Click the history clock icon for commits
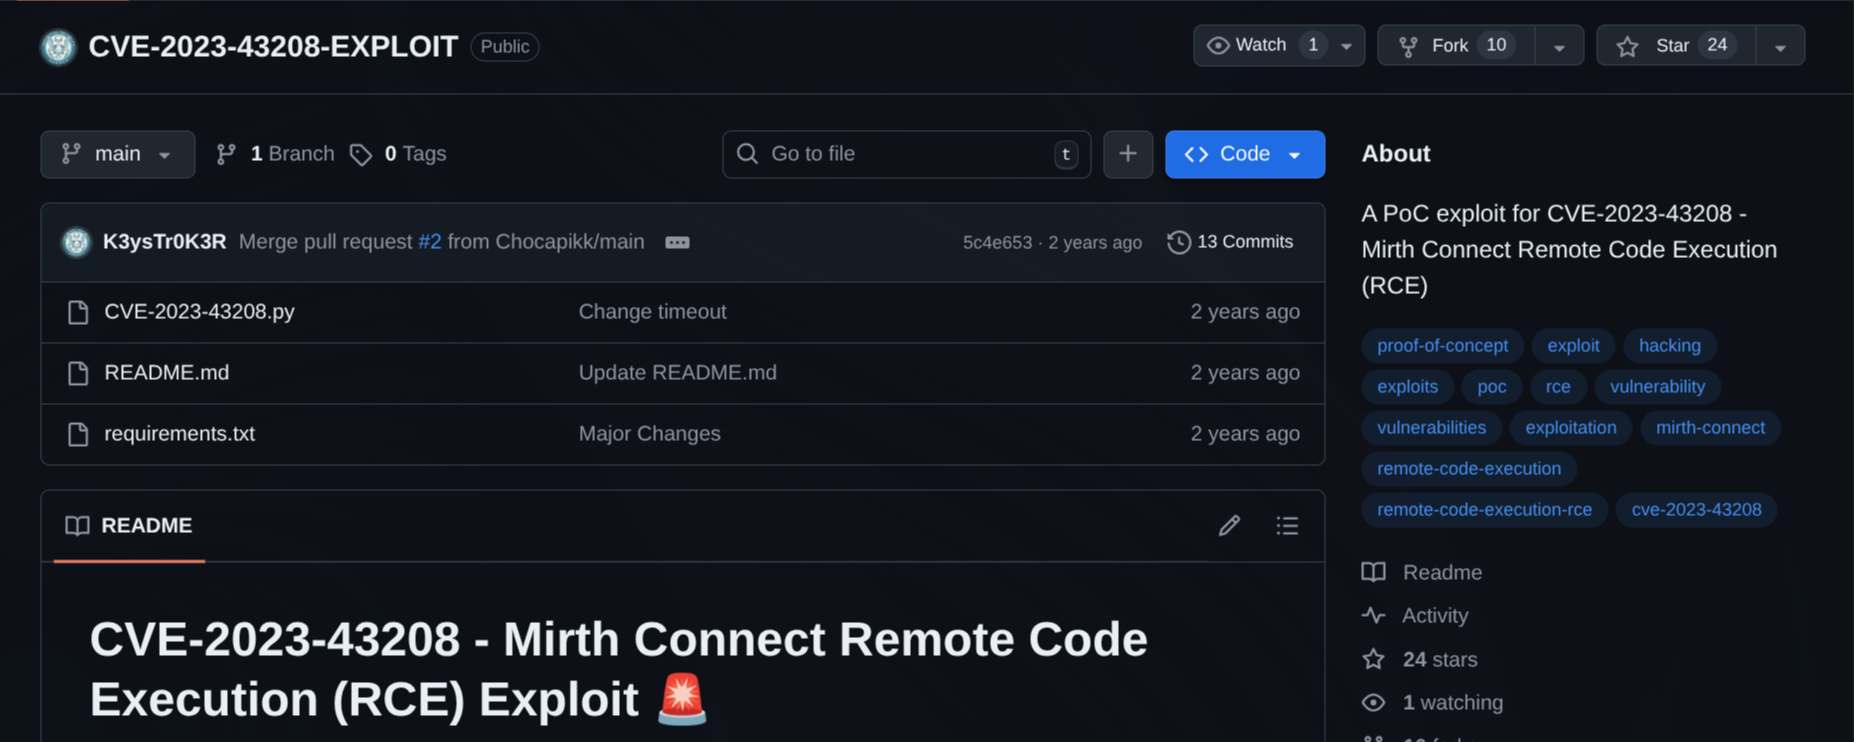This screenshot has width=1854, height=742. (1179, 242)
